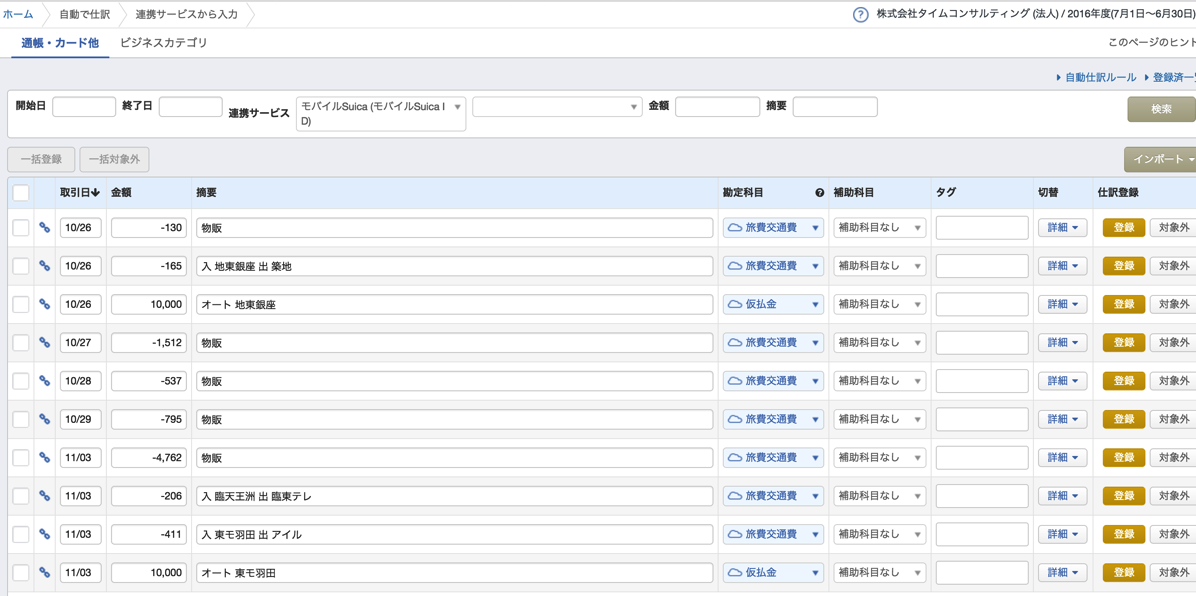The width and height of the screenshot is (1196, 596).
Task: Click the help icon in 勘定科目 column header
Action: 819,193
